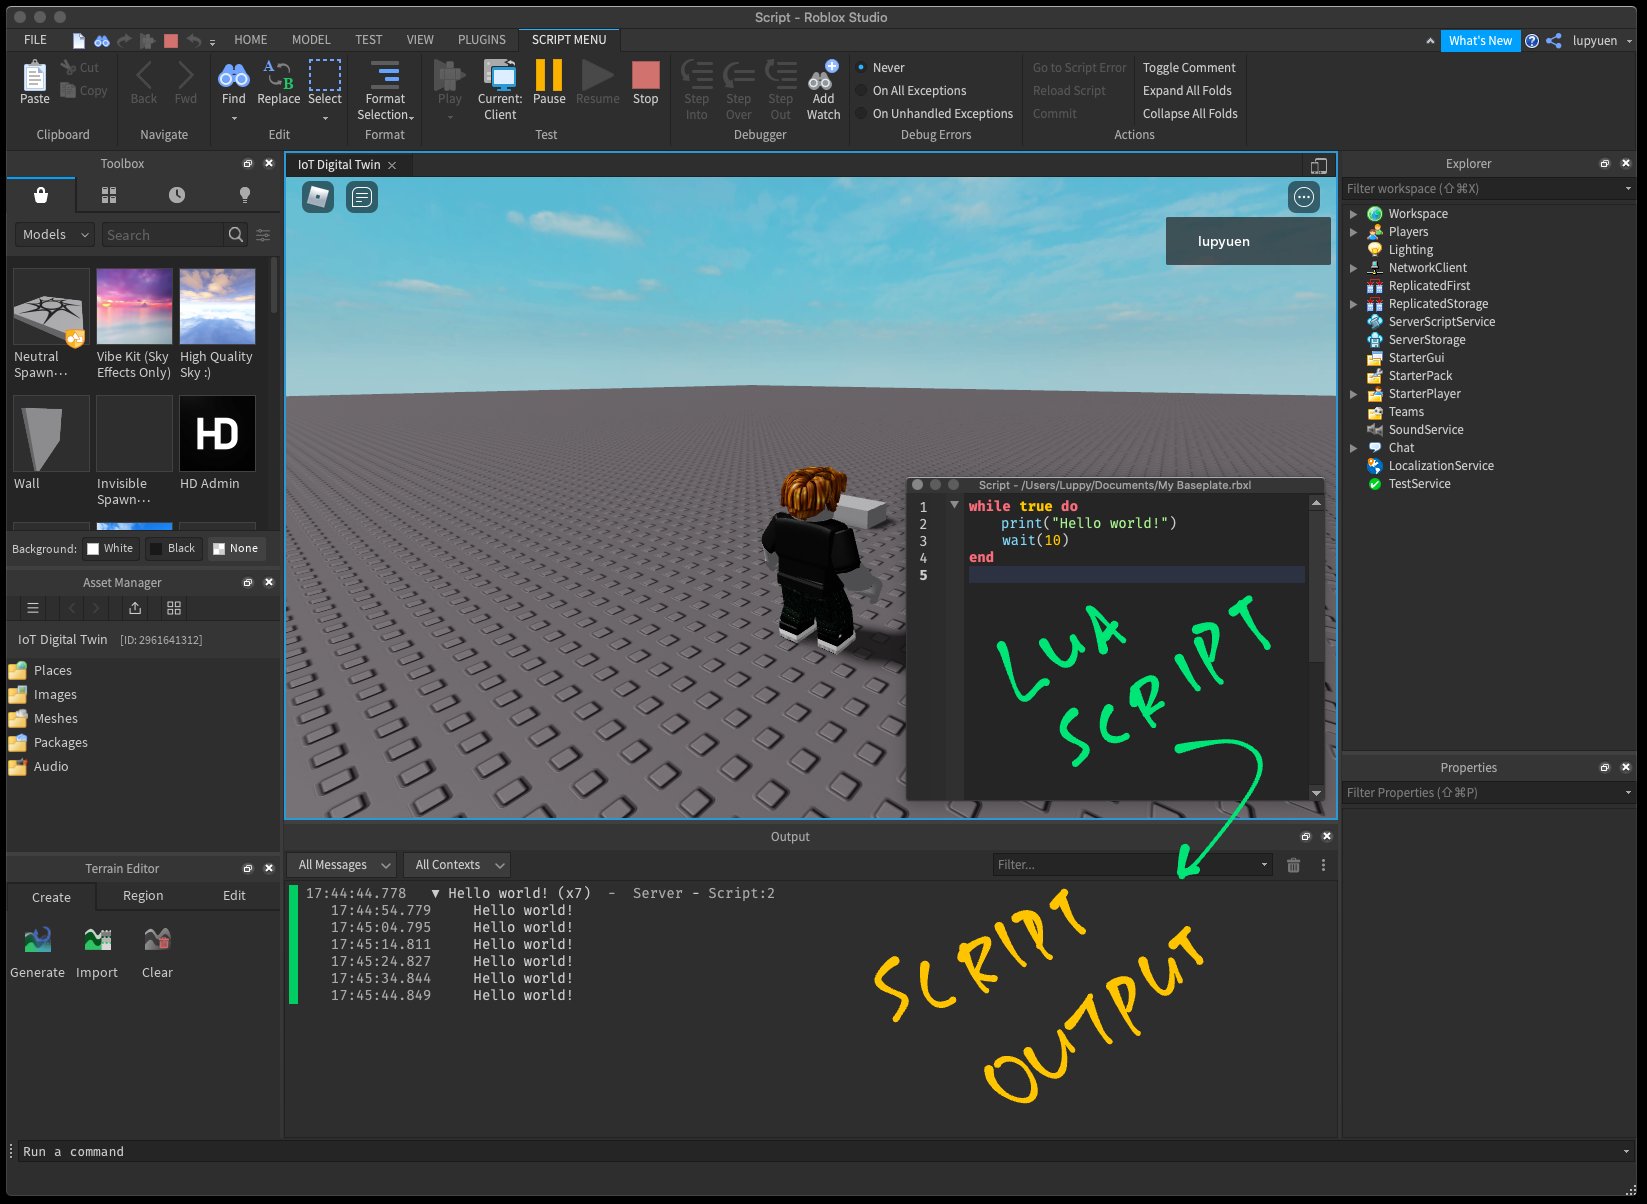Click the blue help question icon

[1532, 41]
